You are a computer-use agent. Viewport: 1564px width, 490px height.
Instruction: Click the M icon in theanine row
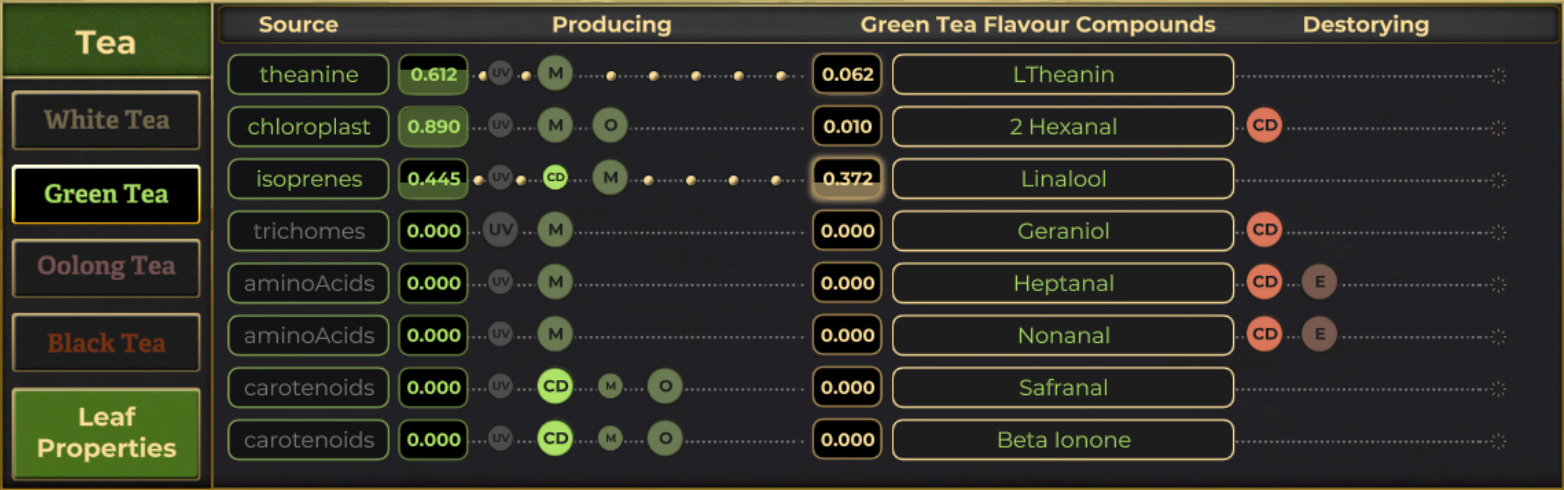pyautogui.click(x=555, y=74)
